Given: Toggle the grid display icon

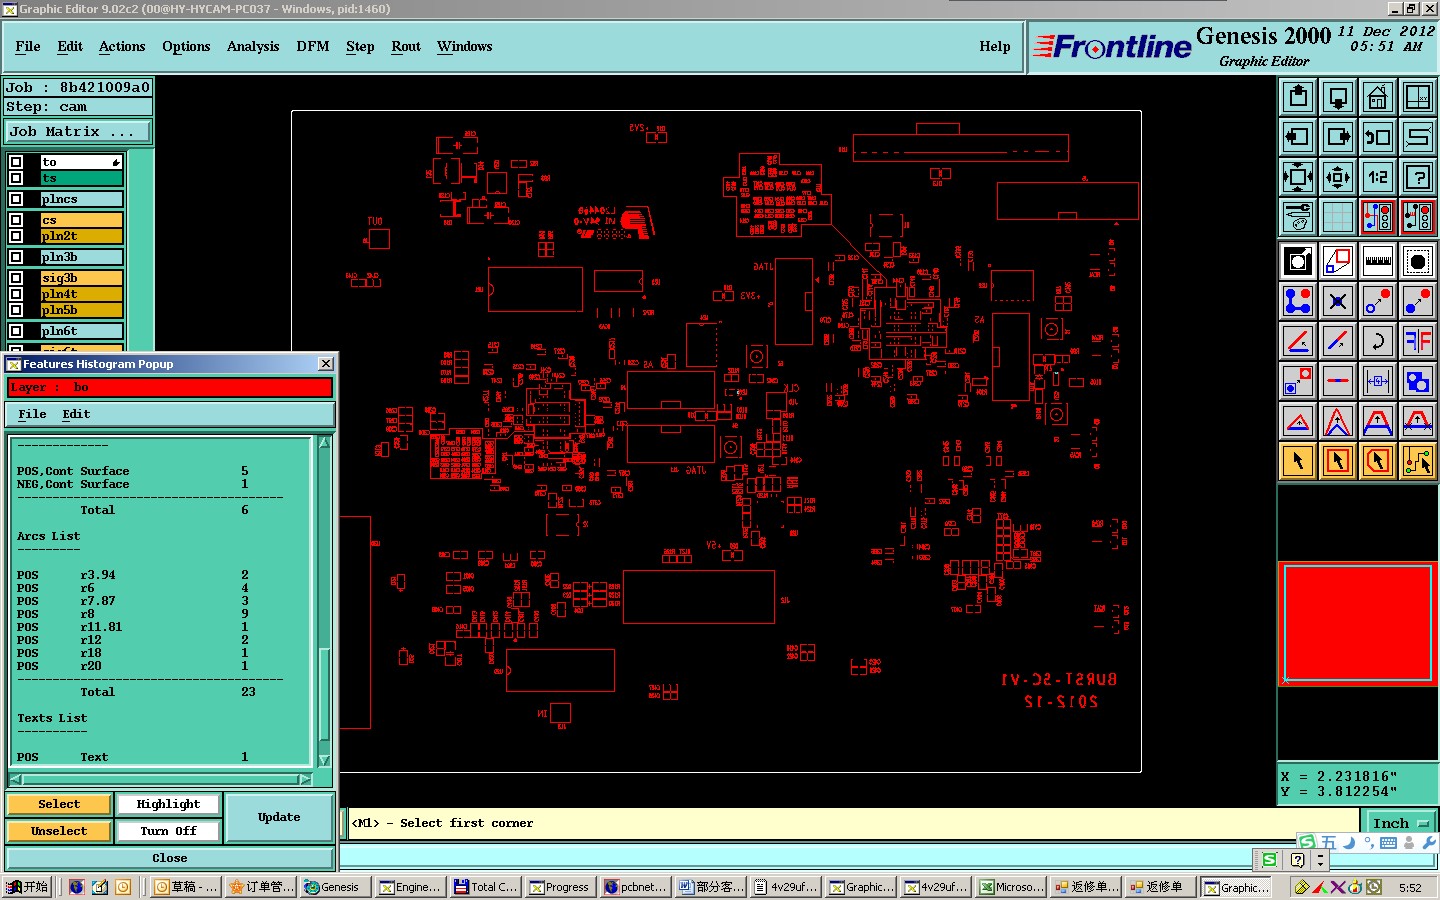Looking at the screenshot, I should point(1338,216).
